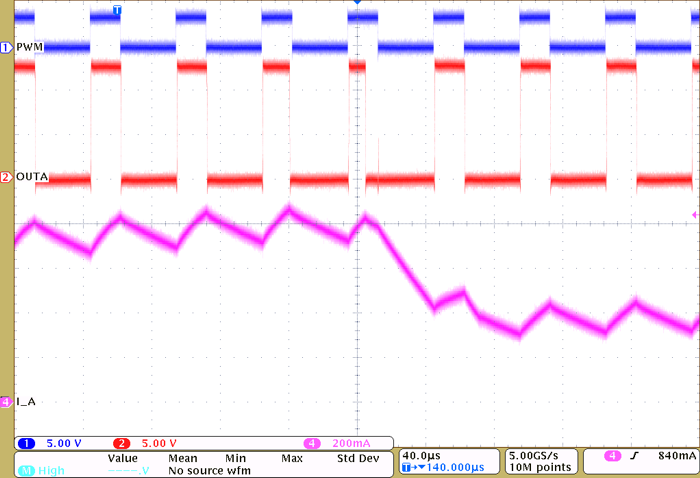Image resolution: width=700 pixels, height=478 pixels.
Task: Click the 840mA trigger level readout
Action: [x=677, y=456]
